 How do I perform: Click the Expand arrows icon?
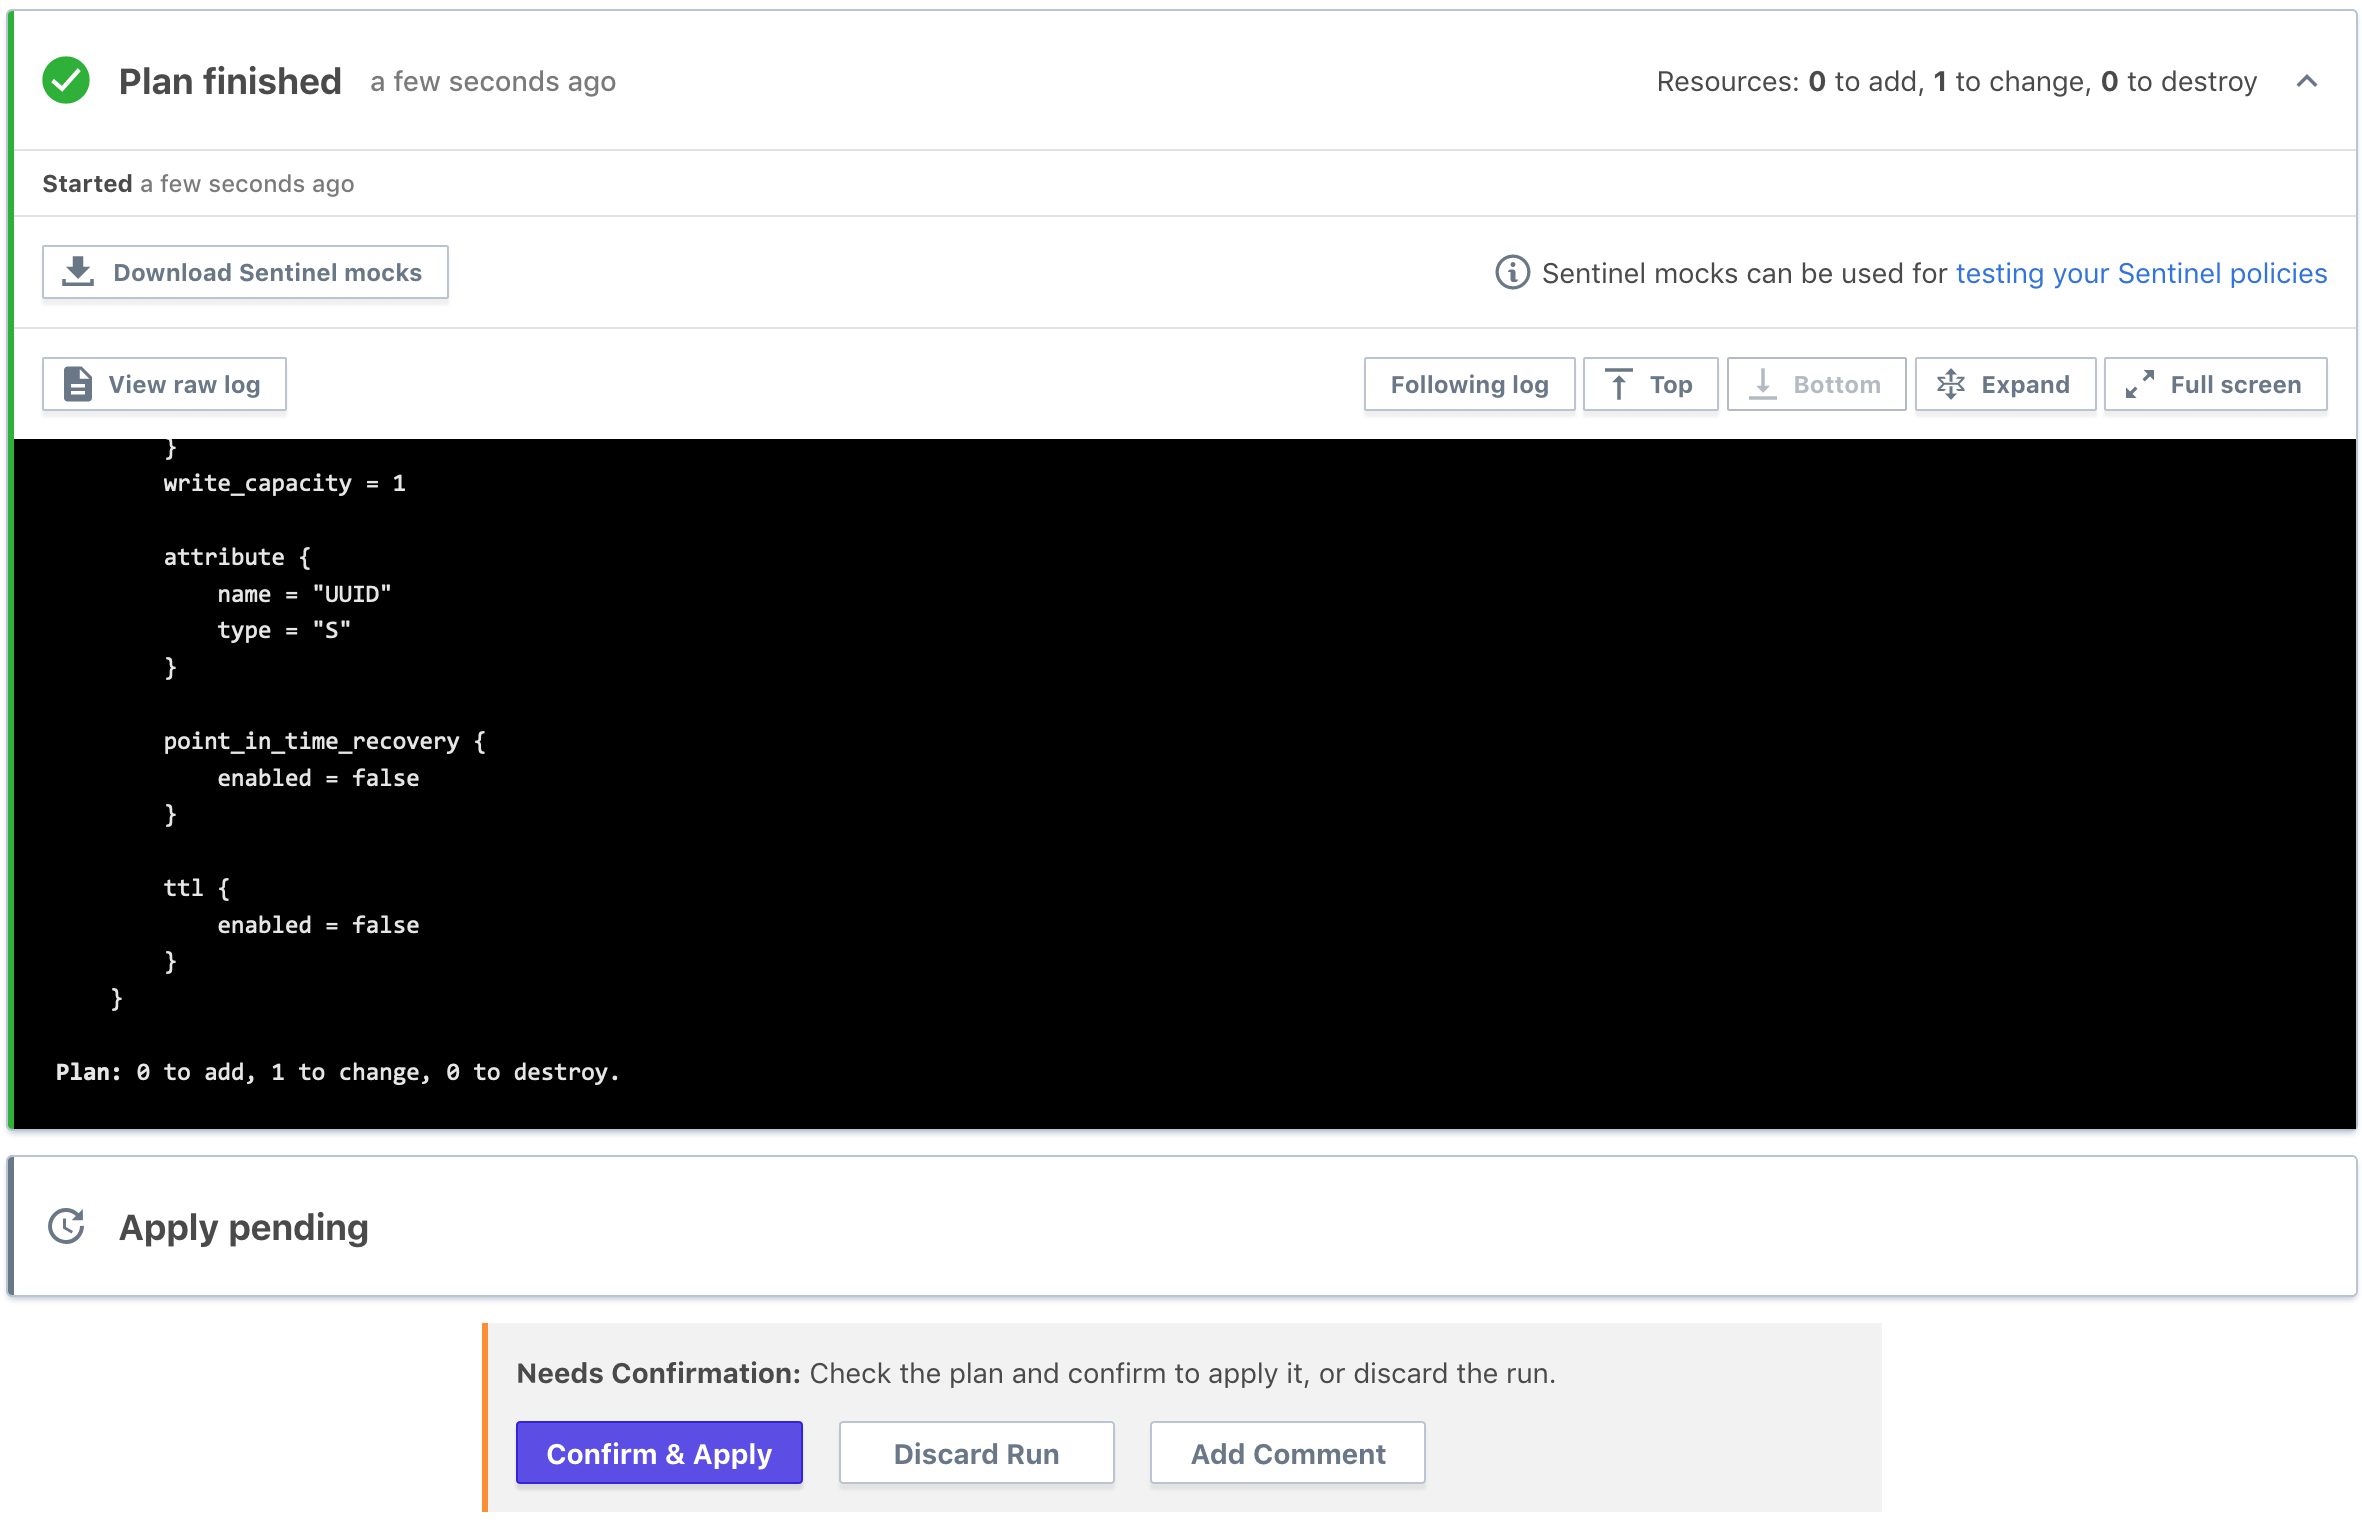click(1950, 385)
